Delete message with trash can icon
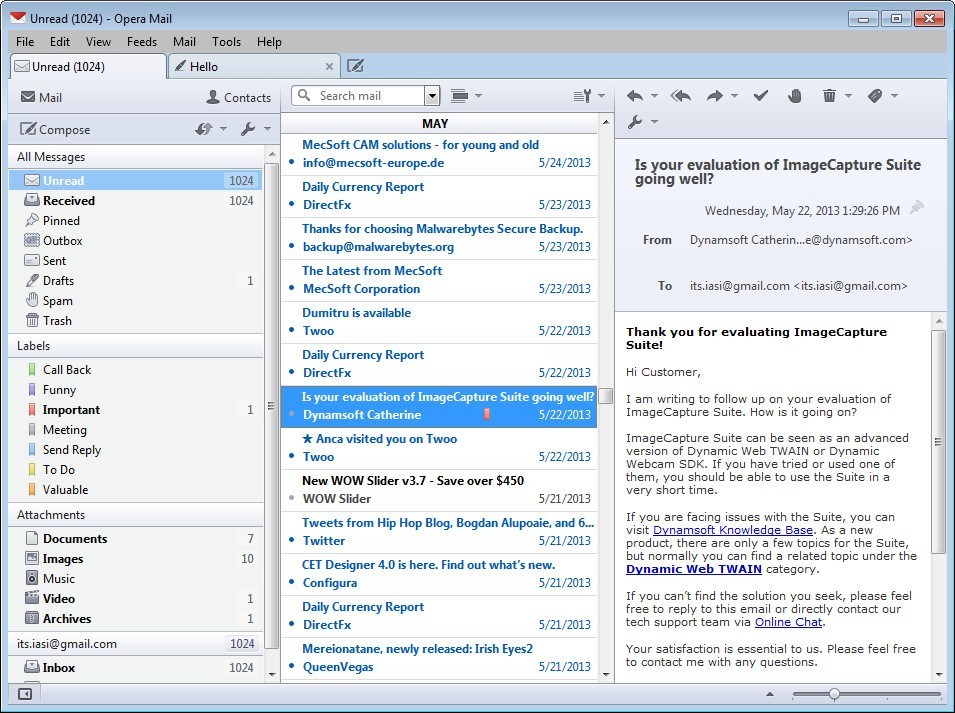Image resolution: width=955 pixels, height=713 pixels. [829, 96]
